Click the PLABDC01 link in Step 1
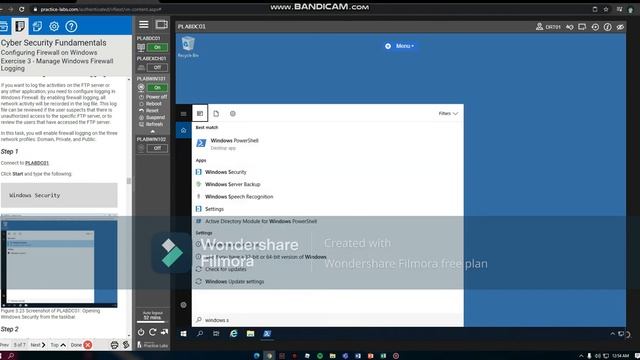Viewport: 640px width, 360px height. tap(37, 163)
